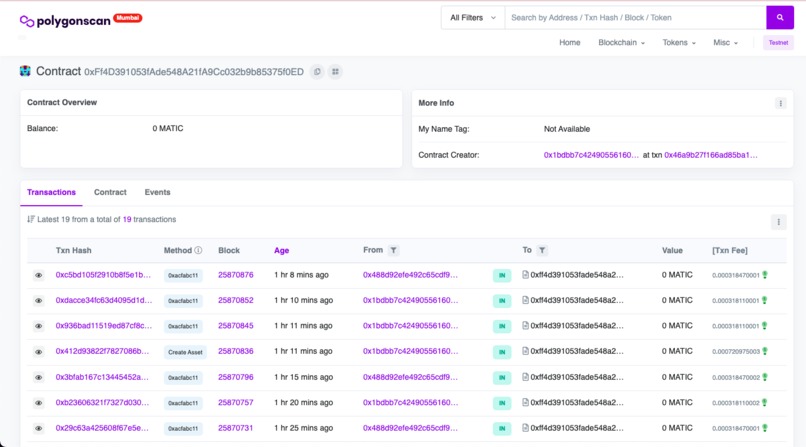Switch to the Transactions tab
The height and width of the screenshot is (447, 806).
51,192
